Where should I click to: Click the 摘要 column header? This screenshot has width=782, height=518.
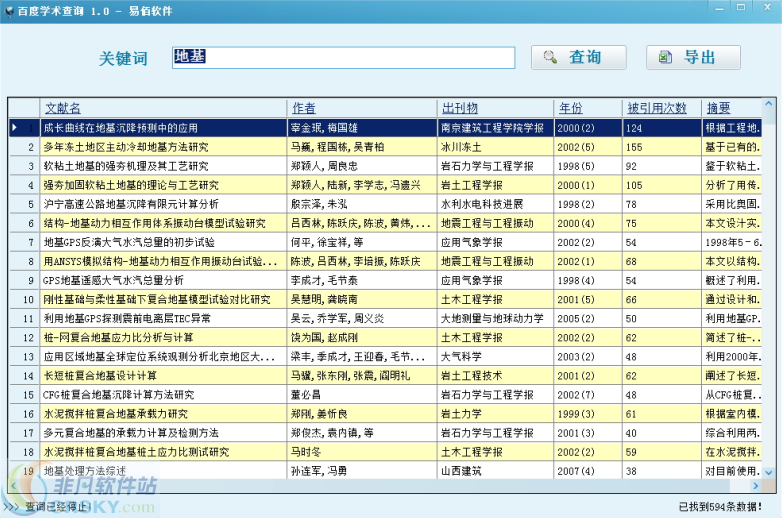pyautogui.click(x=718, y=108)
